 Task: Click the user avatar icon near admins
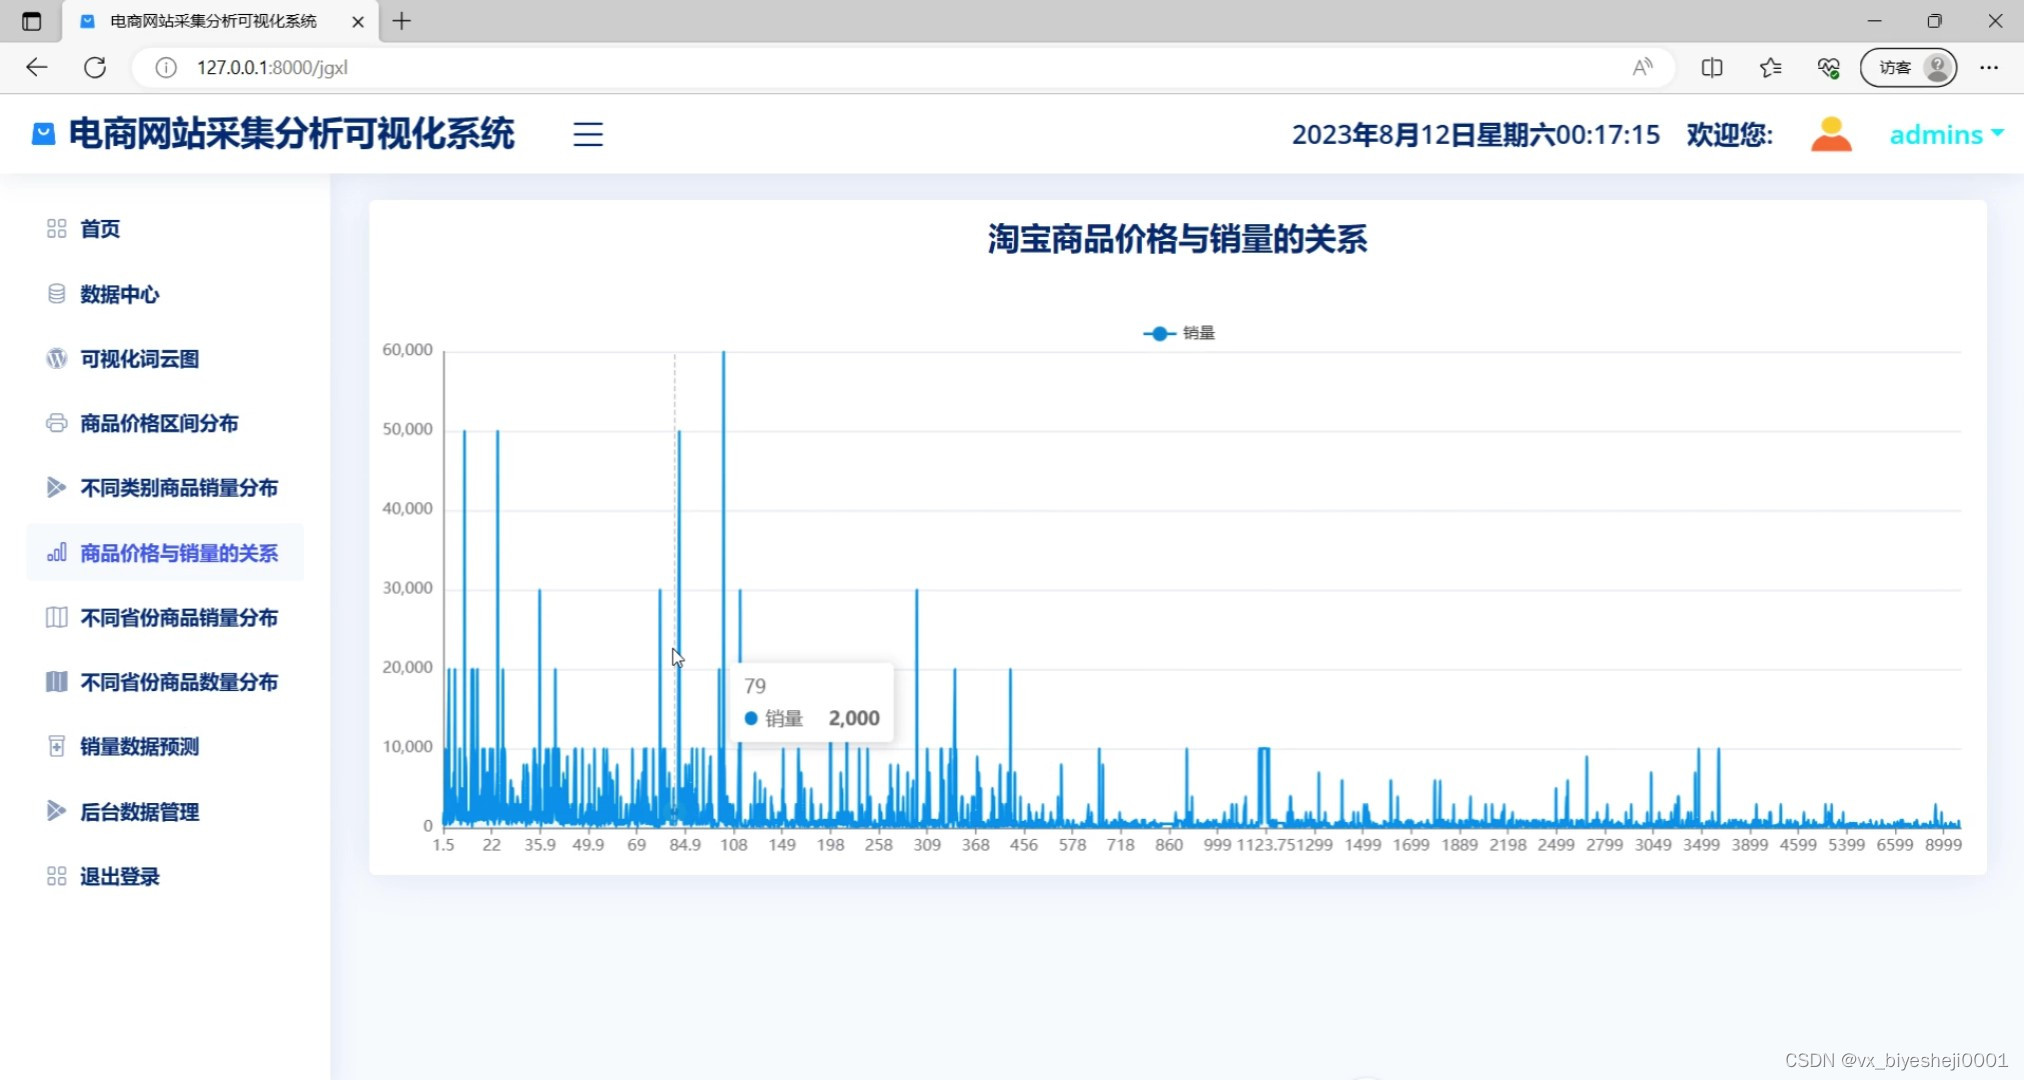(1830, 132)
